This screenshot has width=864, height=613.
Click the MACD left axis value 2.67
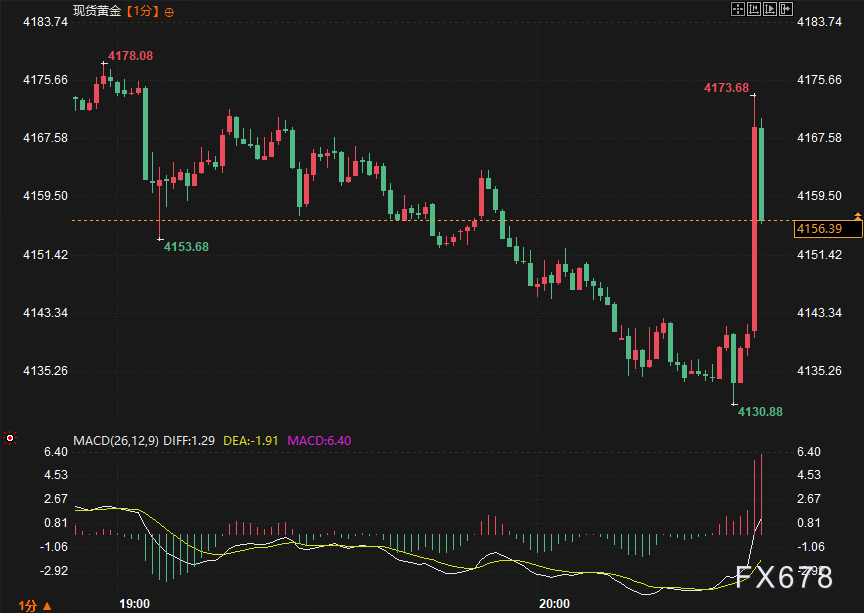pyautogui.click(x=56, y=498)
